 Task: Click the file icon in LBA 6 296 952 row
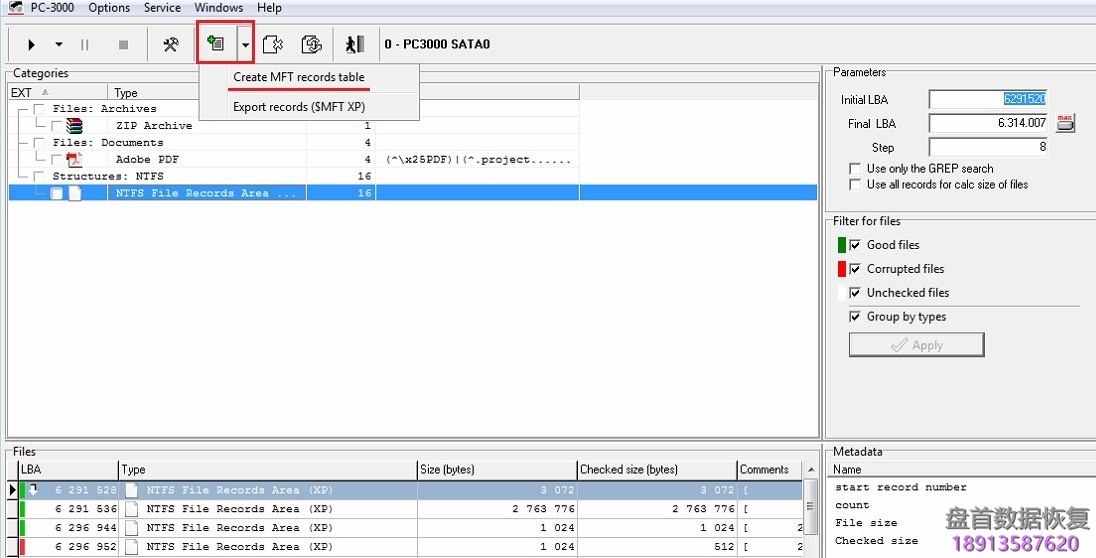[x=131, y=547]
